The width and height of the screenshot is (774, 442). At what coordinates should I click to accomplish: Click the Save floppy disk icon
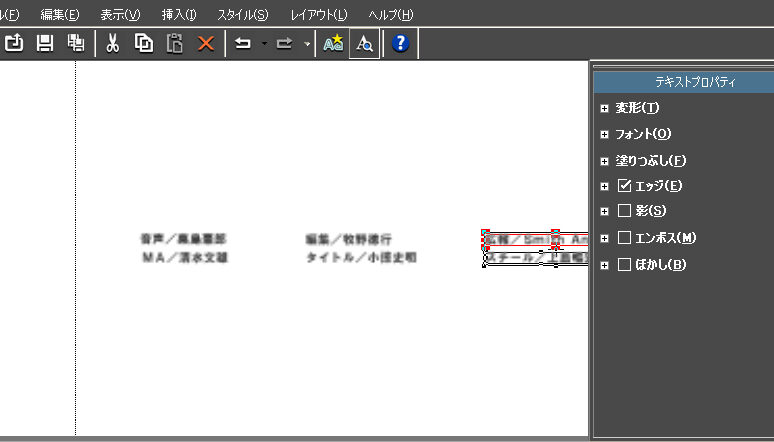45,44
